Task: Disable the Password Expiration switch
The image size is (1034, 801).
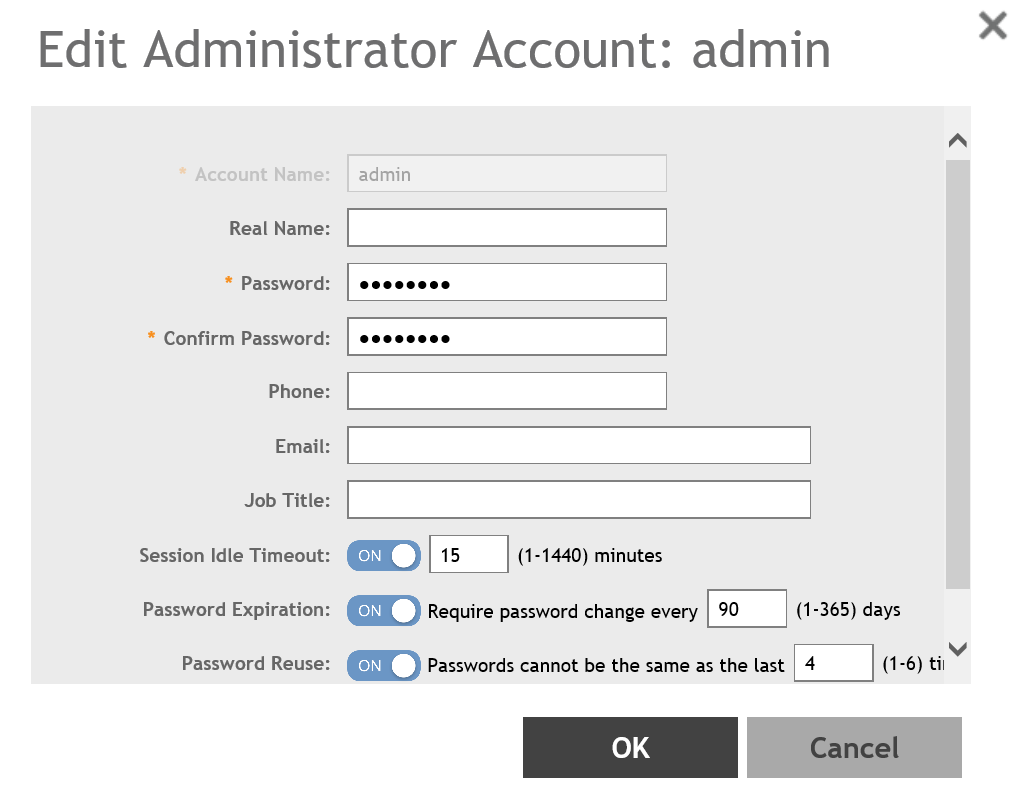Action: [x=383, y=610]
